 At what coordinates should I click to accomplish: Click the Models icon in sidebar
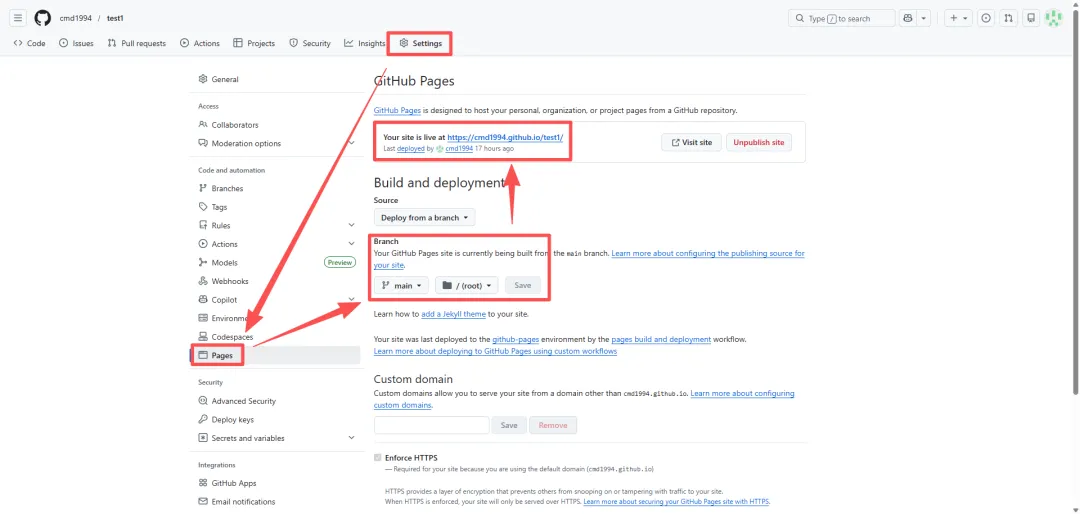click(x=203, y=263)
